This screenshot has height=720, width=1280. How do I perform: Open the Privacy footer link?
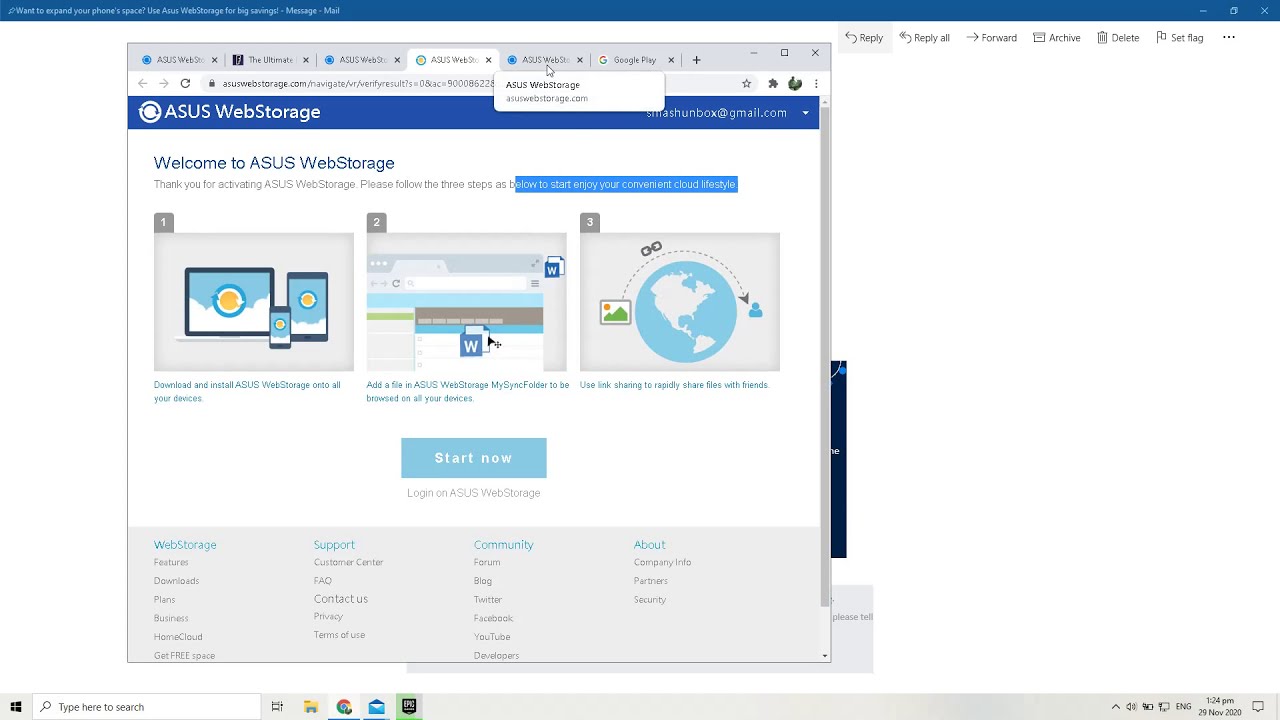pos(328,617)
